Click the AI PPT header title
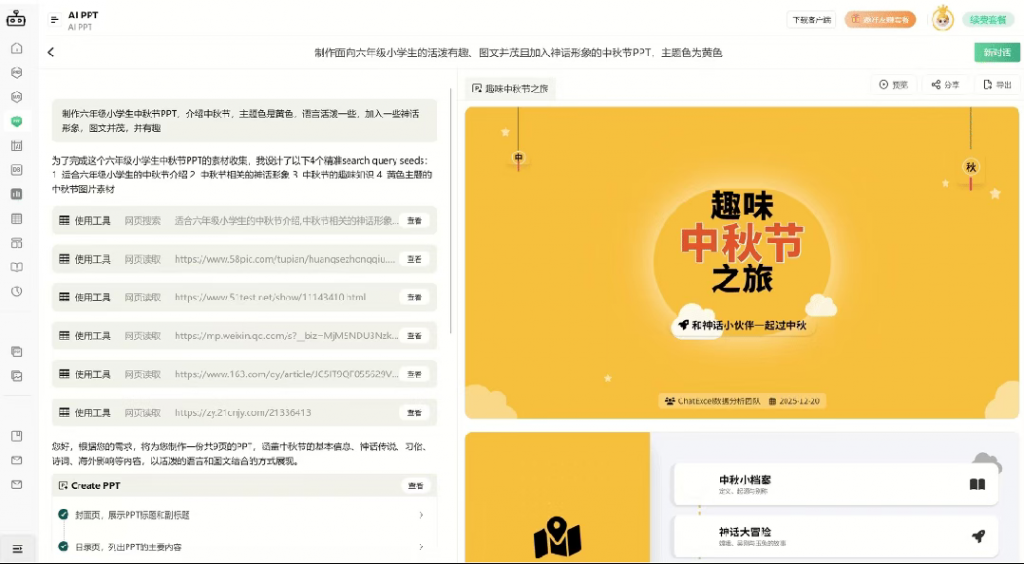Viewport: 1024px width, 564px height. pyautogui.click(x=83, y=15)
